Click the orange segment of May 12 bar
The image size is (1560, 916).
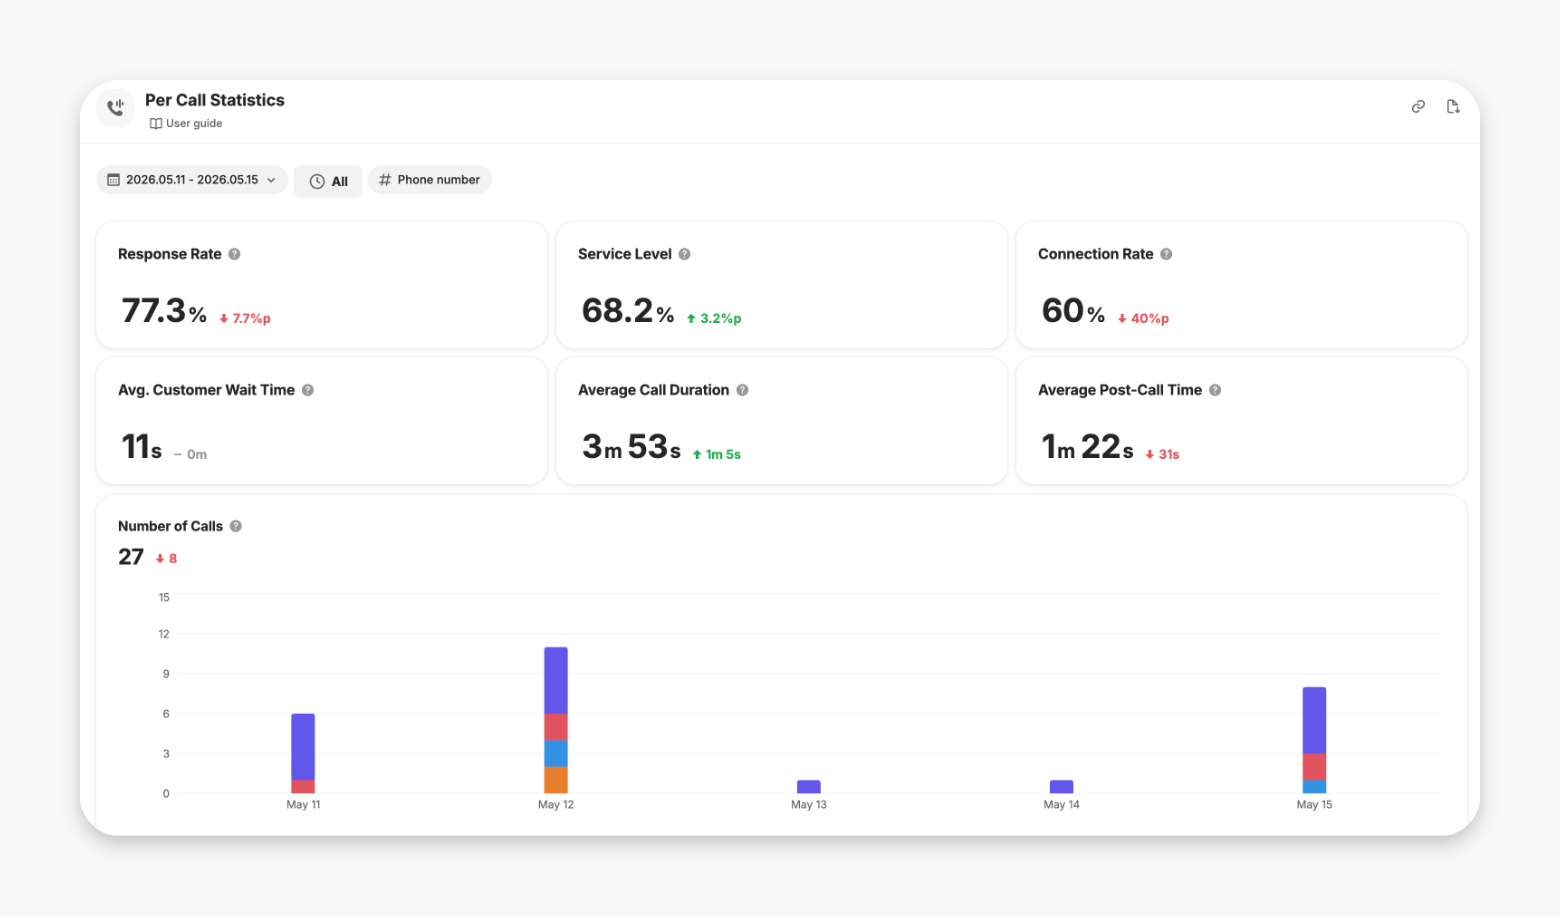(x=556, y=780)
